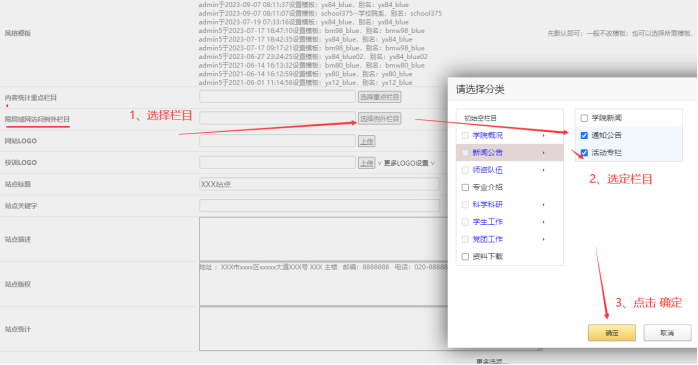Screen dimensions: 698x365
Task: Expand the 党团工作 submenu arrow
Action: (544, 239)
